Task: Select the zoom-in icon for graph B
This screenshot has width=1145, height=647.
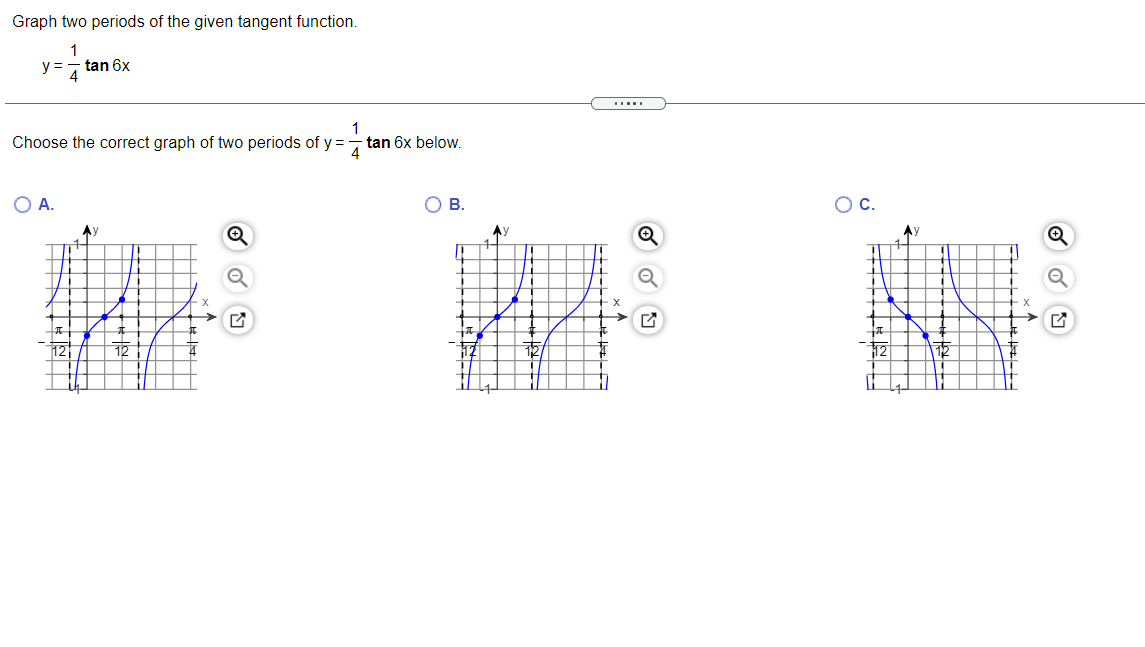Action: [646, 237]
